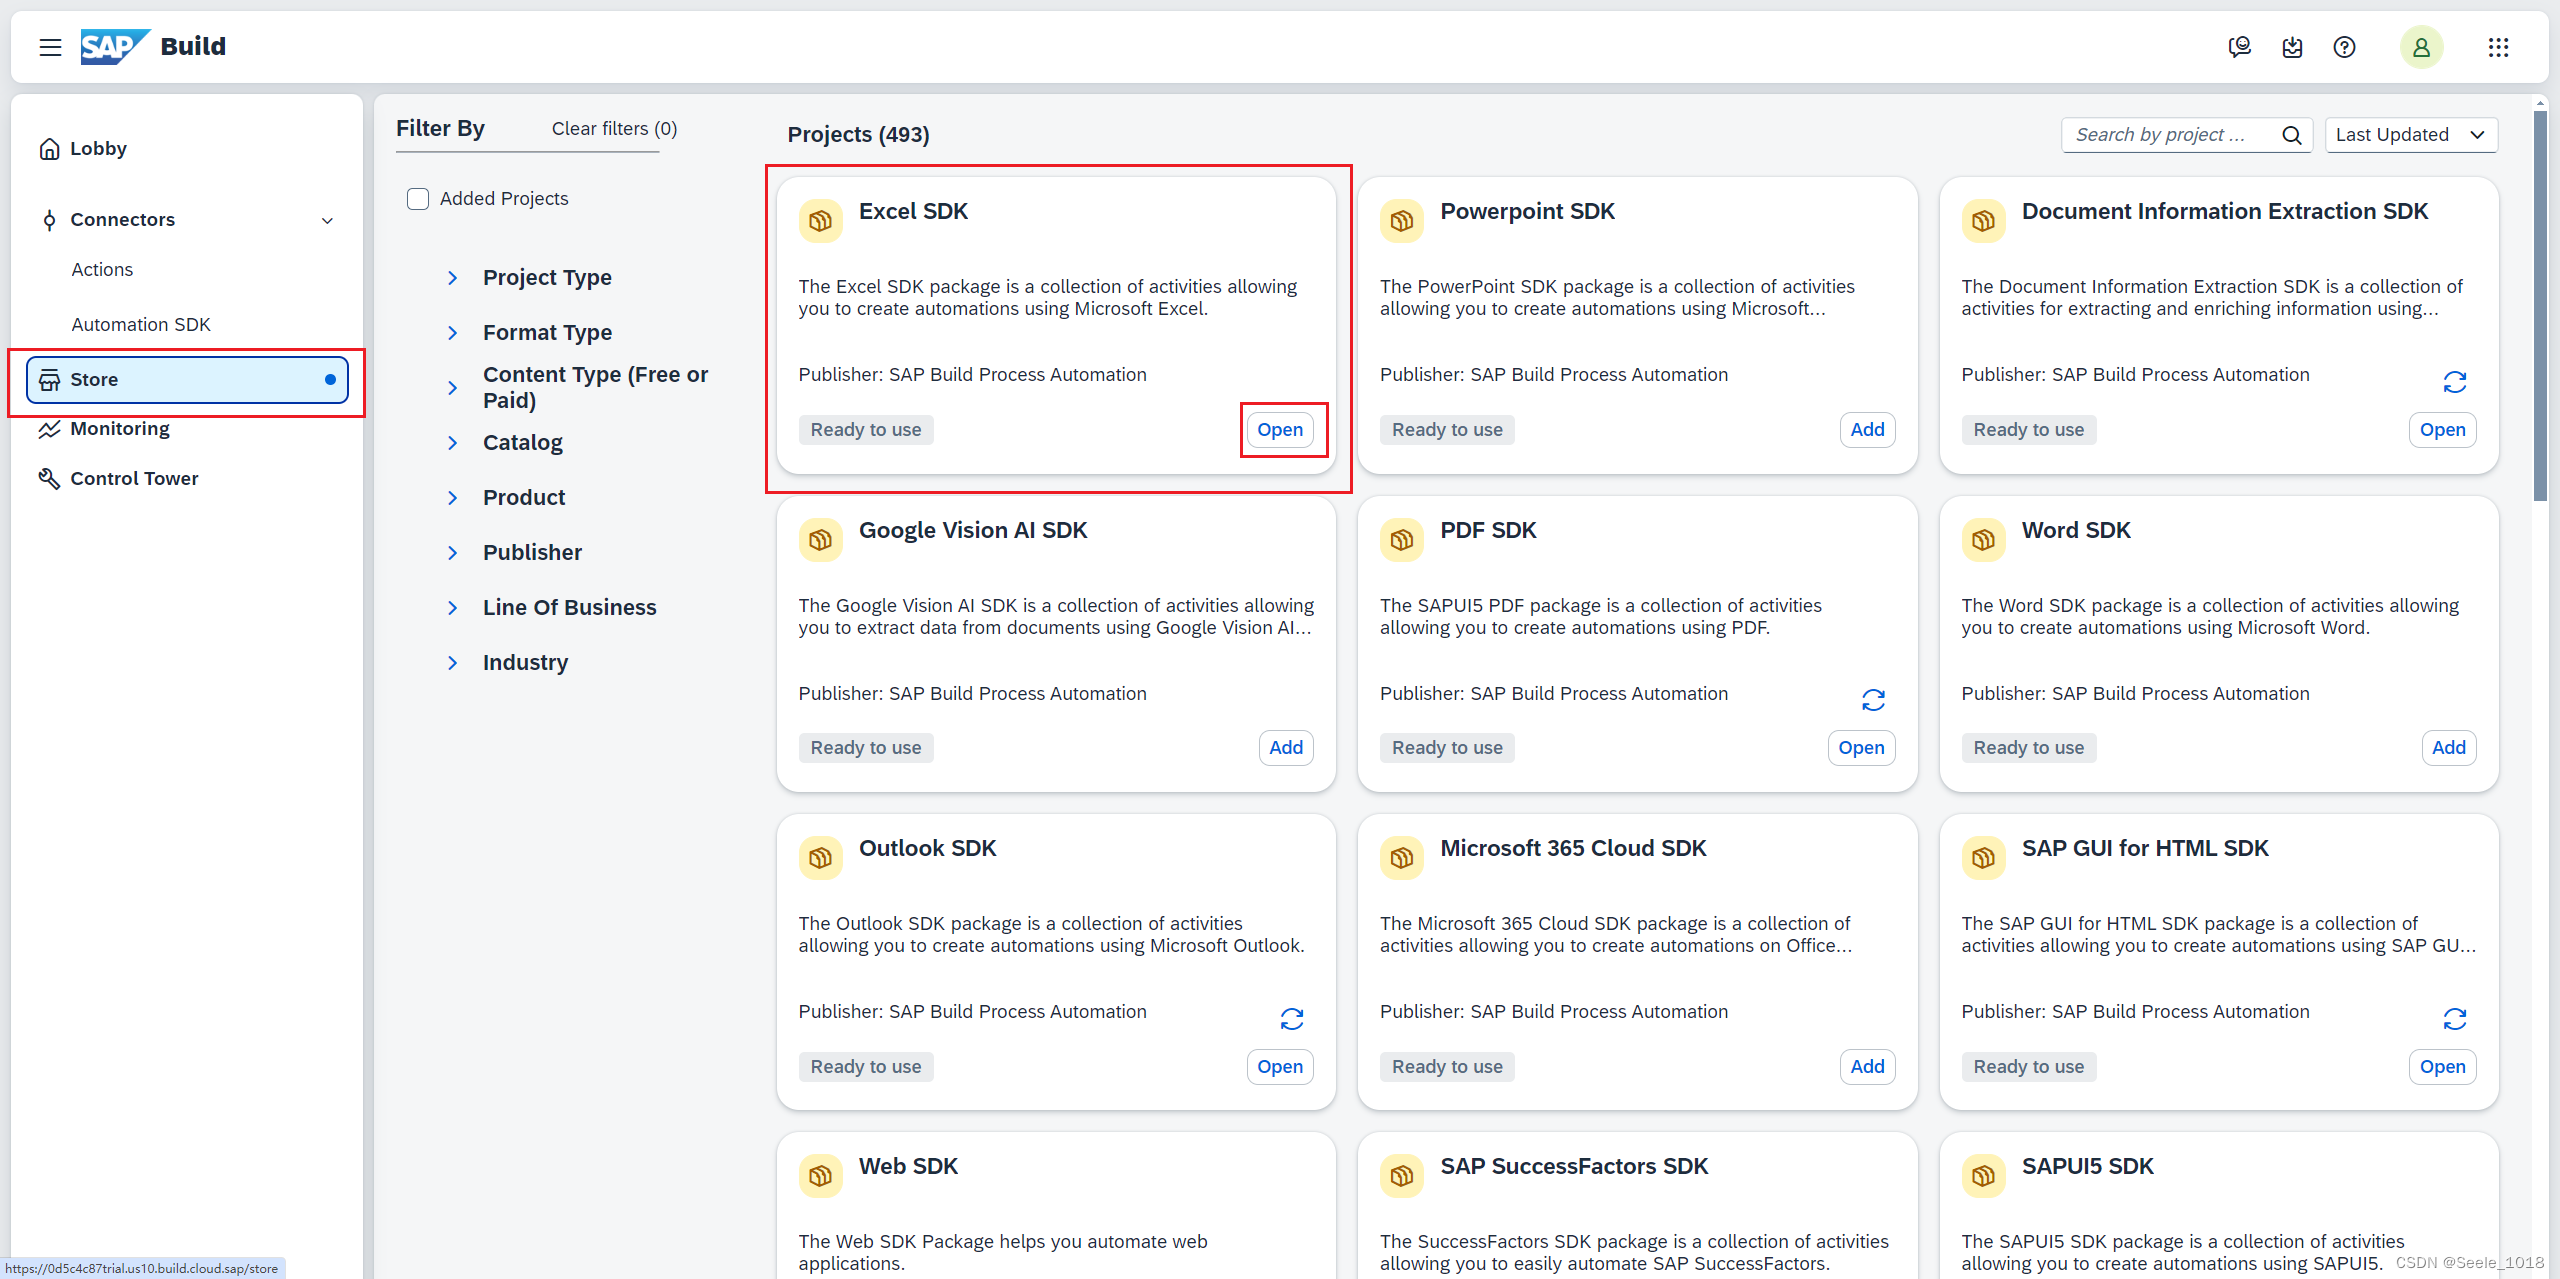Click the Actions menu item
Viewport: 2560px width, 1279px height.
click(x=101, y=270)
